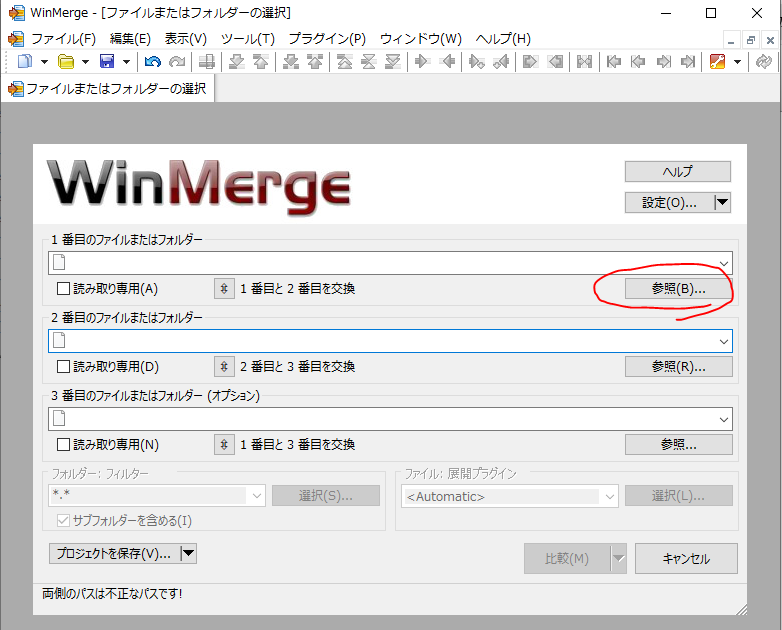
Task: Expand the Options icon dropdown arrow
Action: coord(738,62)
